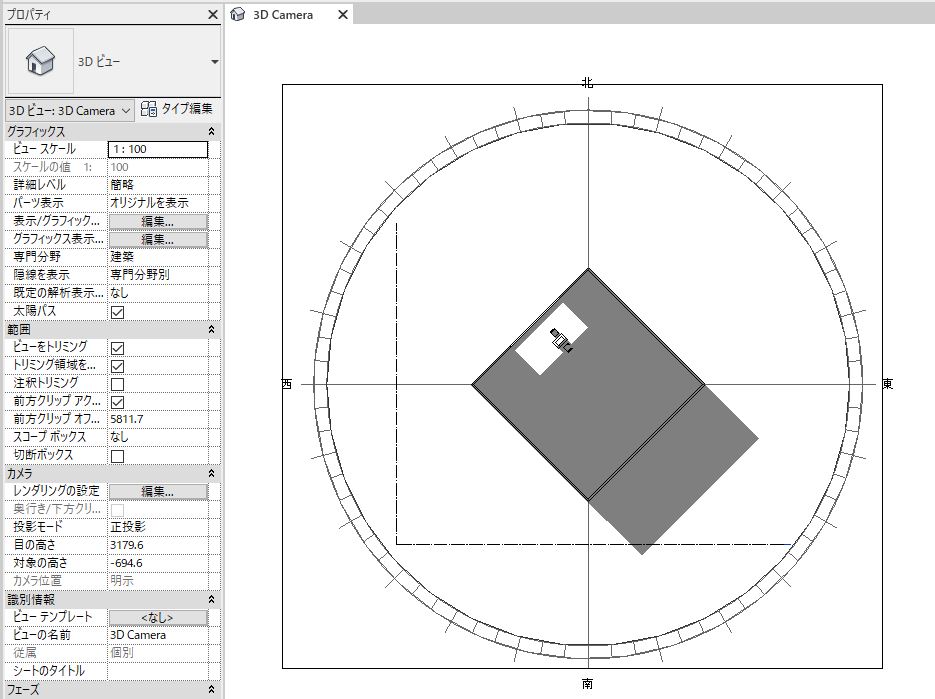Collapse the カメラ section chevron
This screenshot has width=935, height=699.
211,472
